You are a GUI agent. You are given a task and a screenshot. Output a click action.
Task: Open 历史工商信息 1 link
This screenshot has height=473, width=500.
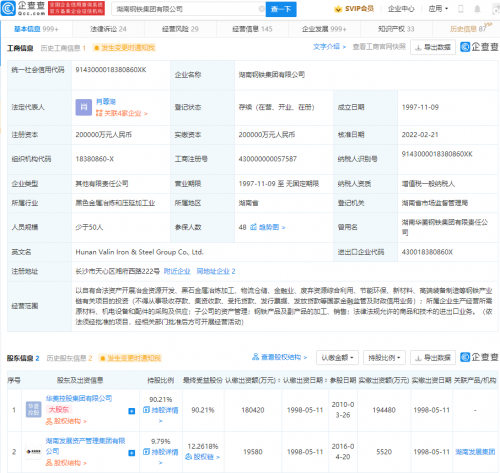click(x=63, y=48)
